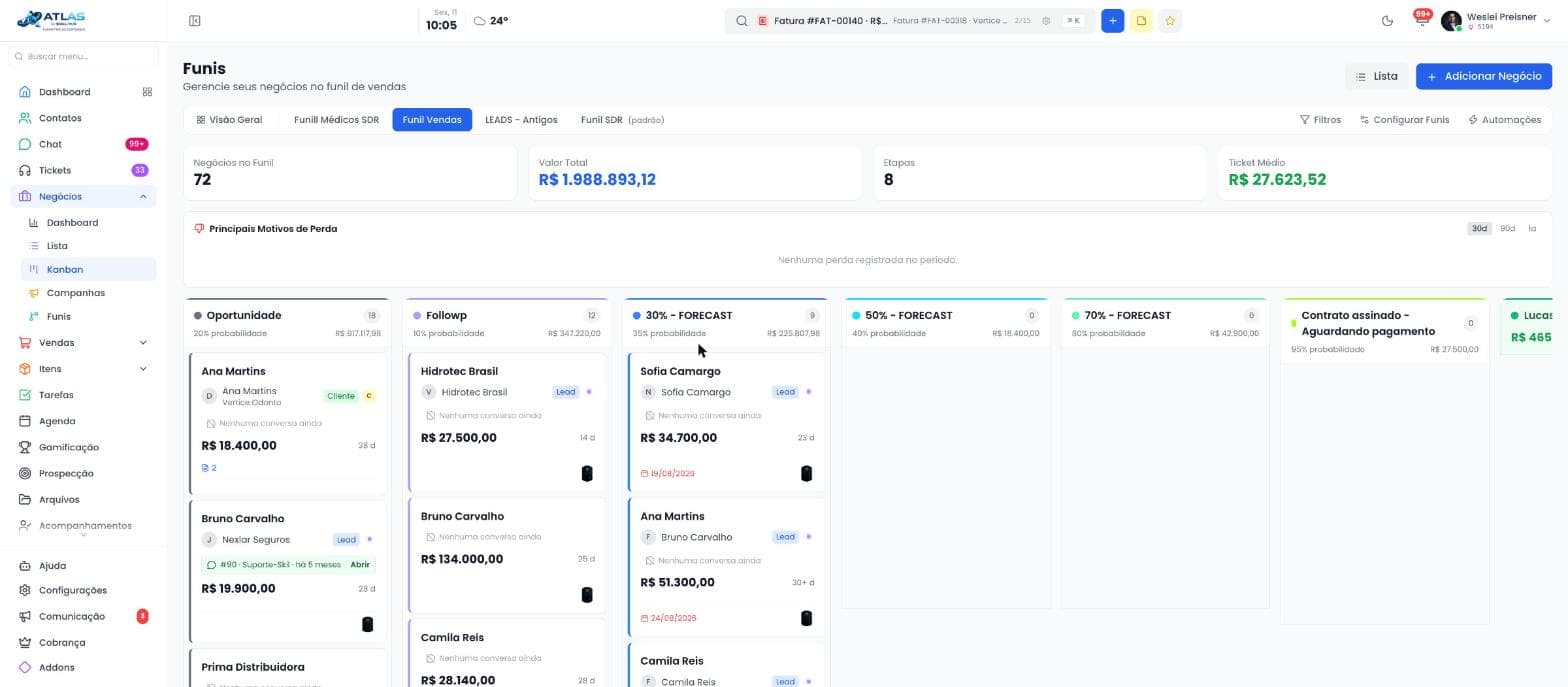The image size is (1568, 687).
Task: Select 90d loss period
Action: coord(1507,229)
